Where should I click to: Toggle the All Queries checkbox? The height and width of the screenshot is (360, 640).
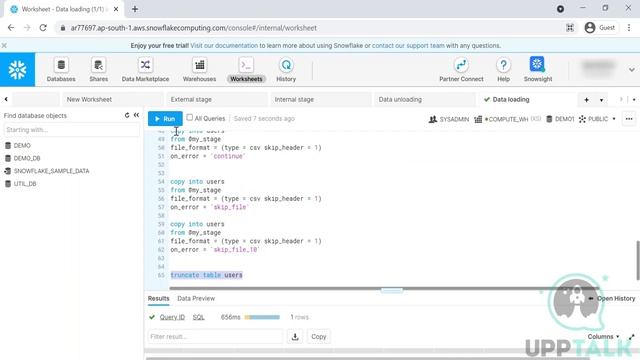pos(189,118)
